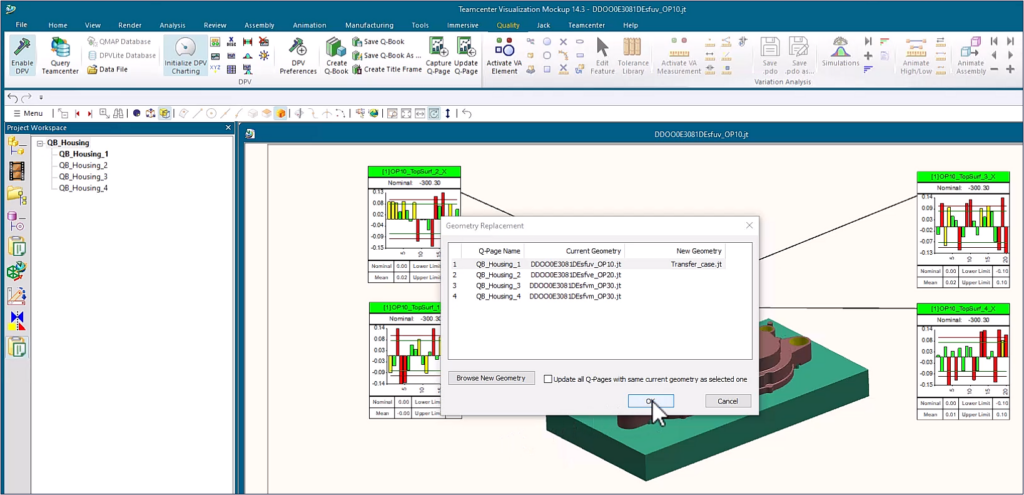Click Animate Assembly
1024x495 pixels.
970,56
